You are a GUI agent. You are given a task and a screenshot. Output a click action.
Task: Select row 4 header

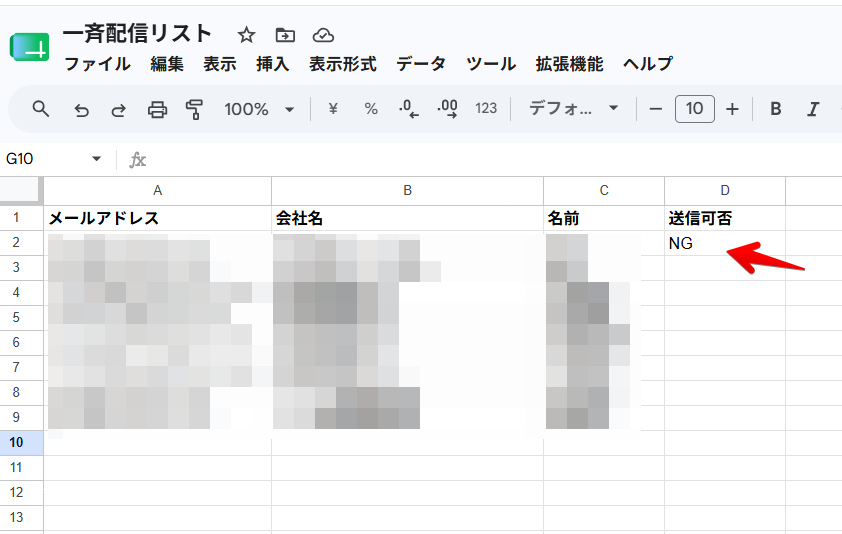pos(21,293)
